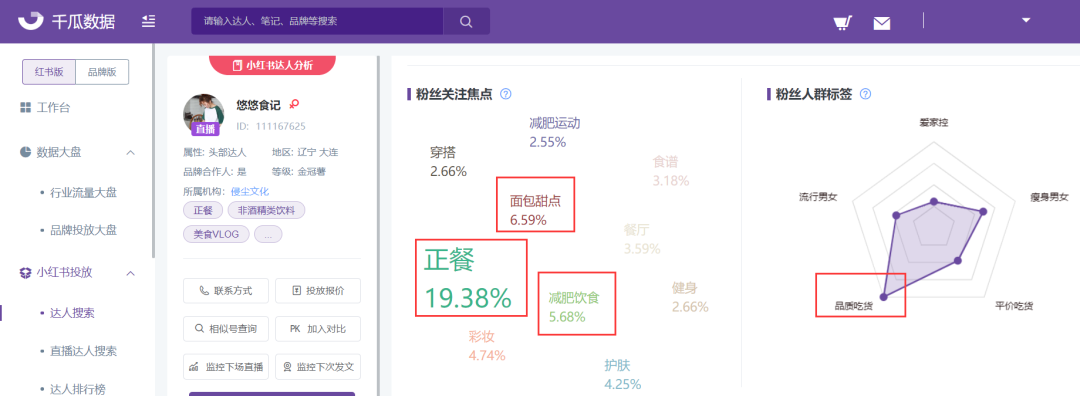This screenshot has width=1080, height=396.
Task: Open 达人排行榜
Action: tap(78, 389)
